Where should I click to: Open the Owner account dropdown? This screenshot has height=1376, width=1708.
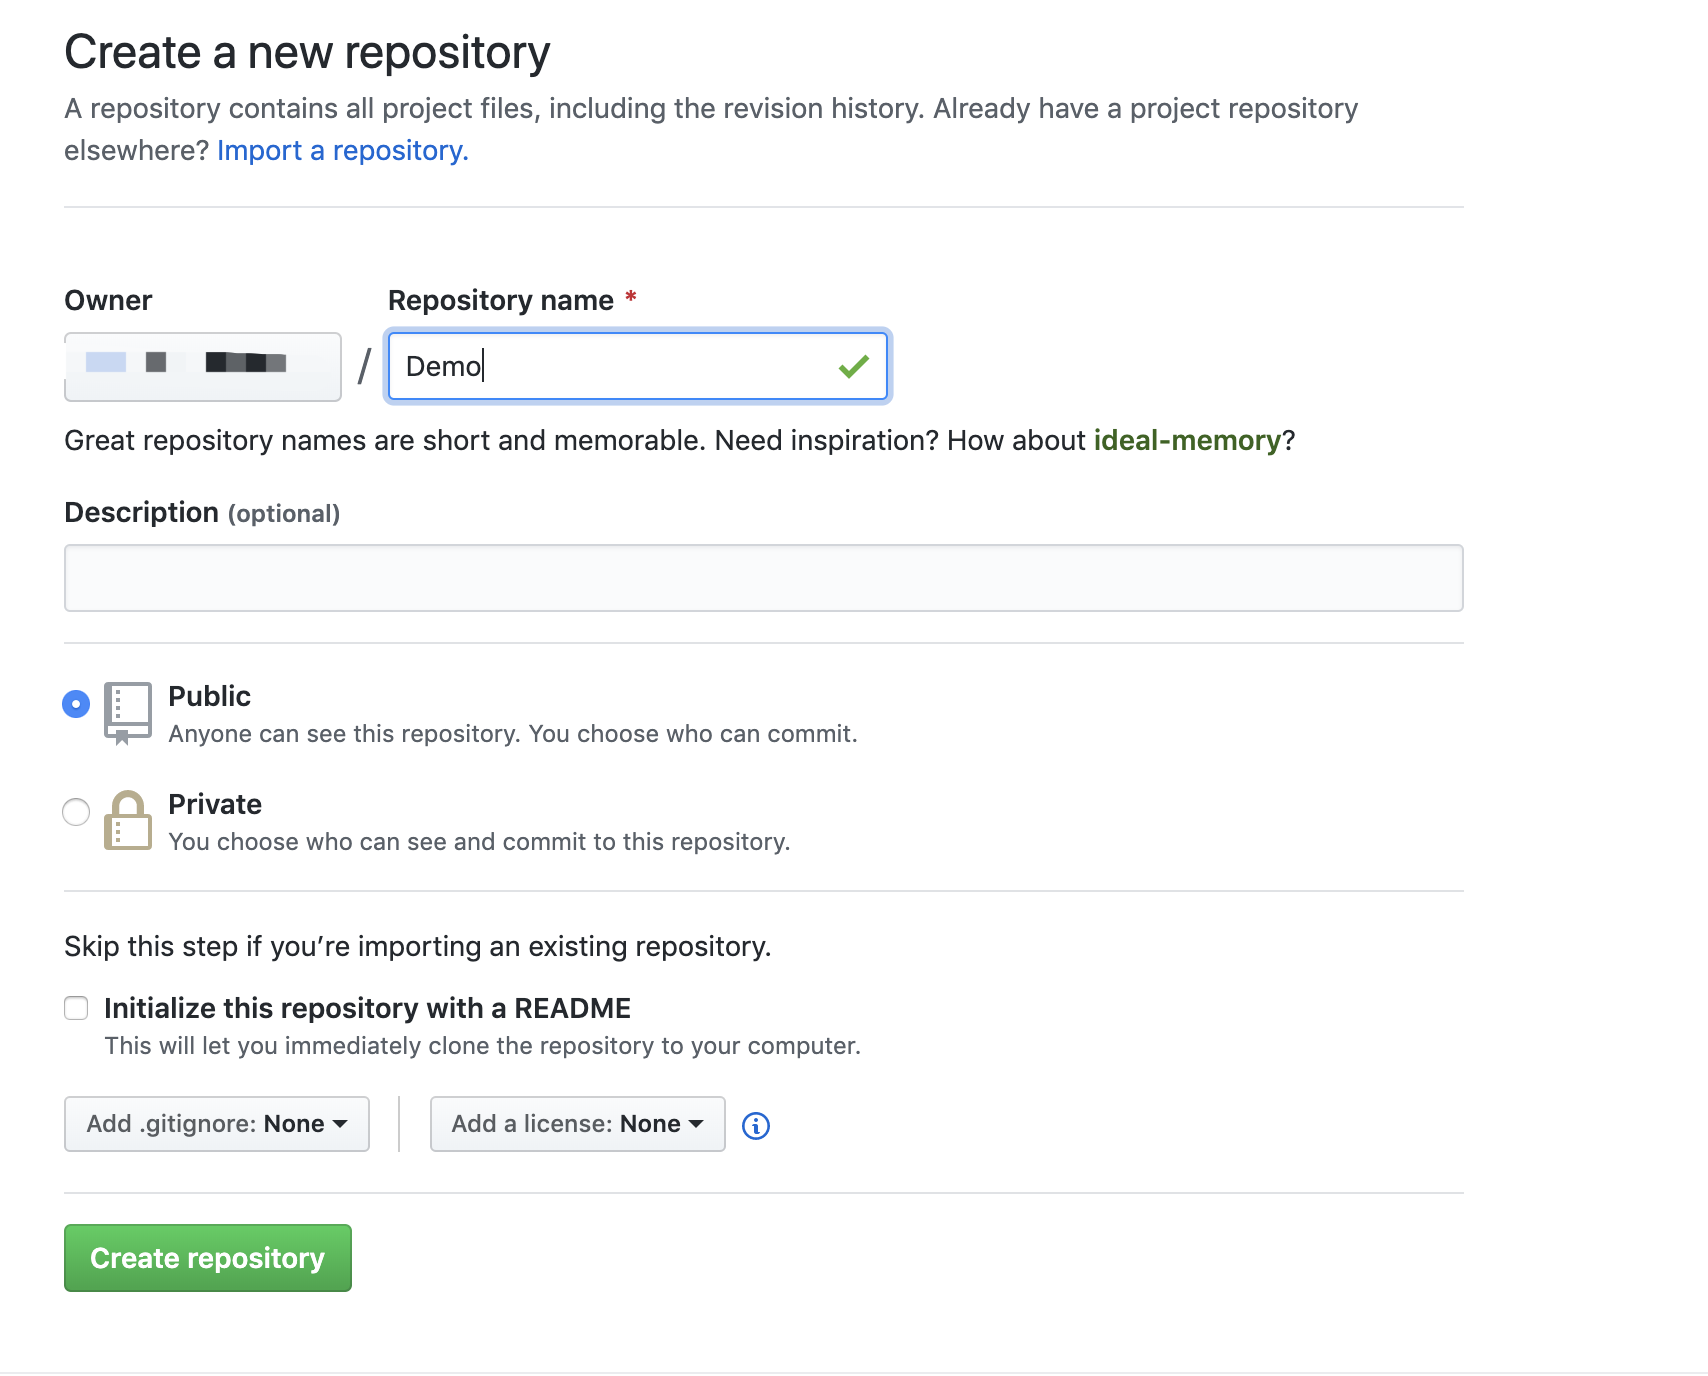203,367
